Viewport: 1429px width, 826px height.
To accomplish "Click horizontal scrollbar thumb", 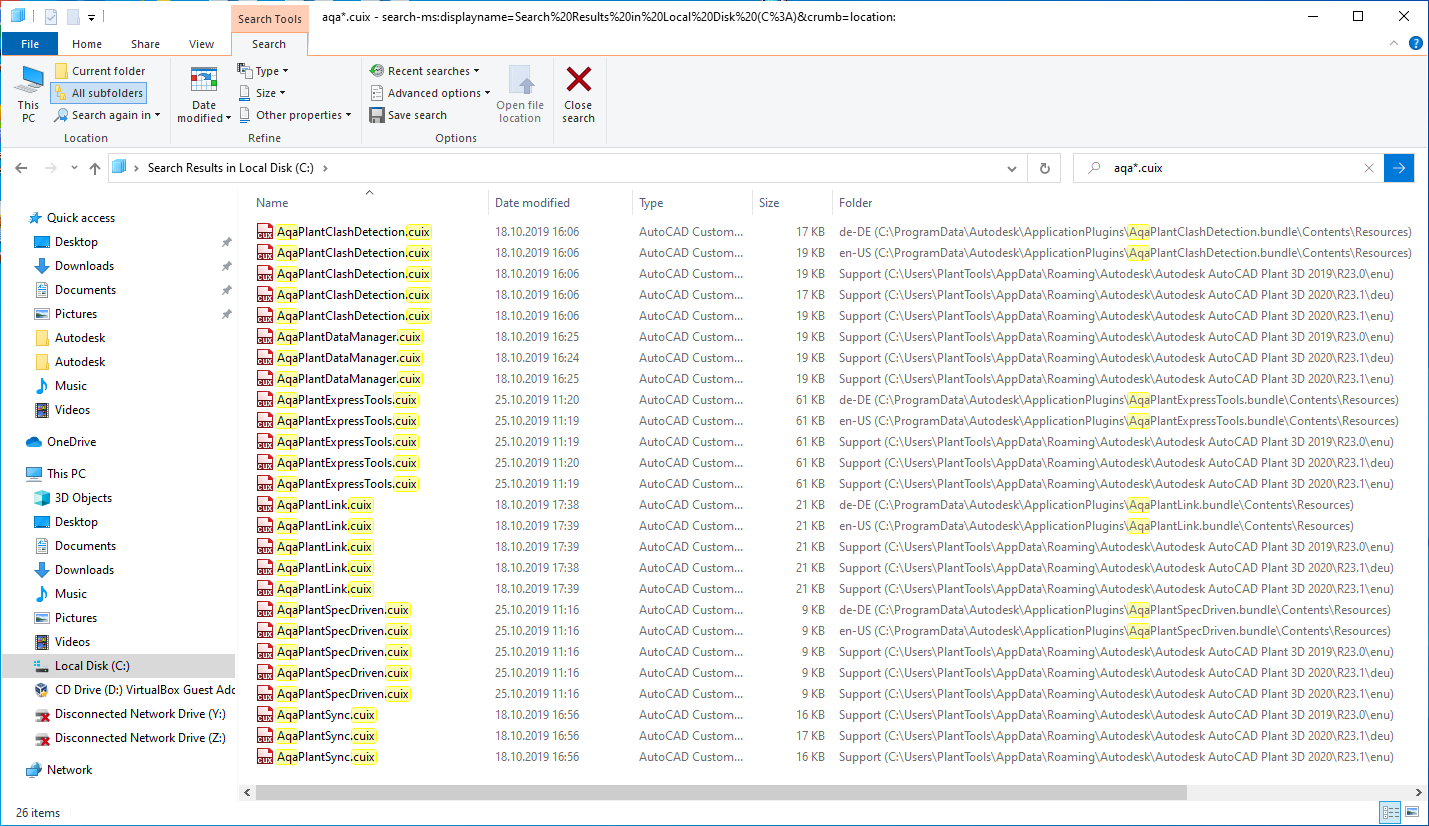I will click(721, 792).
